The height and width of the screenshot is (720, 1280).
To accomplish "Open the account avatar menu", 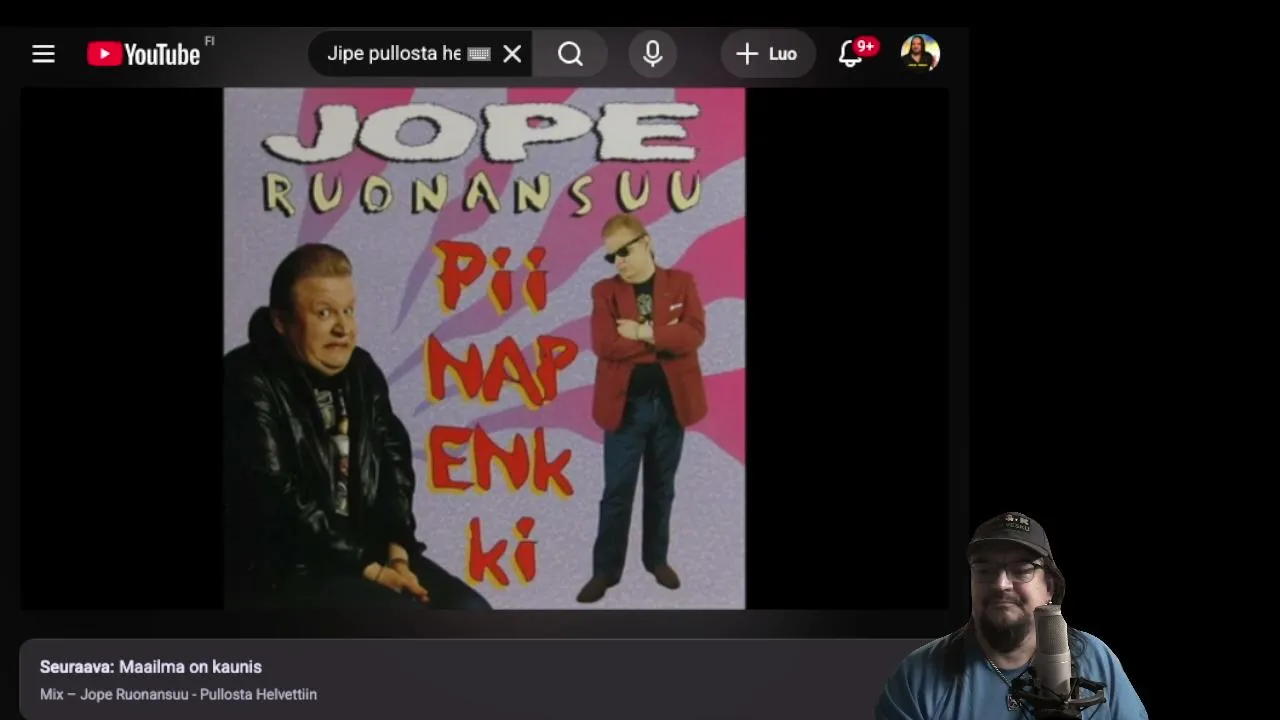I will point(920,53).
